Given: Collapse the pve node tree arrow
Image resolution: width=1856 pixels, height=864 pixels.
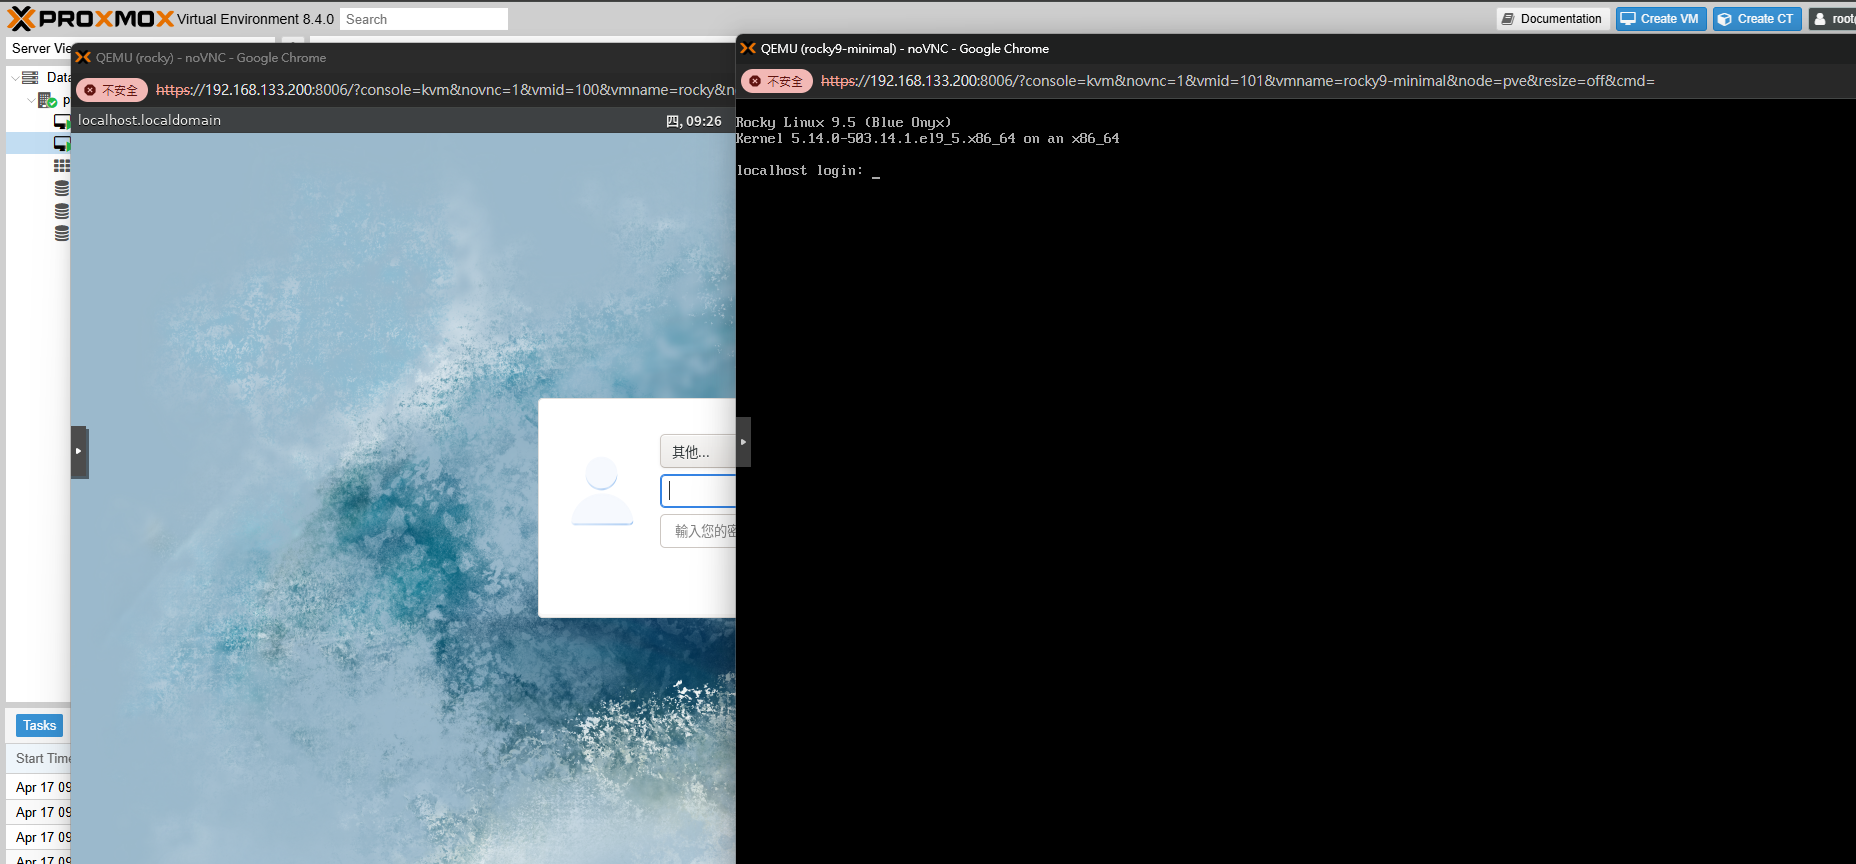Looking at the screenshot, I should click(31, 100).
